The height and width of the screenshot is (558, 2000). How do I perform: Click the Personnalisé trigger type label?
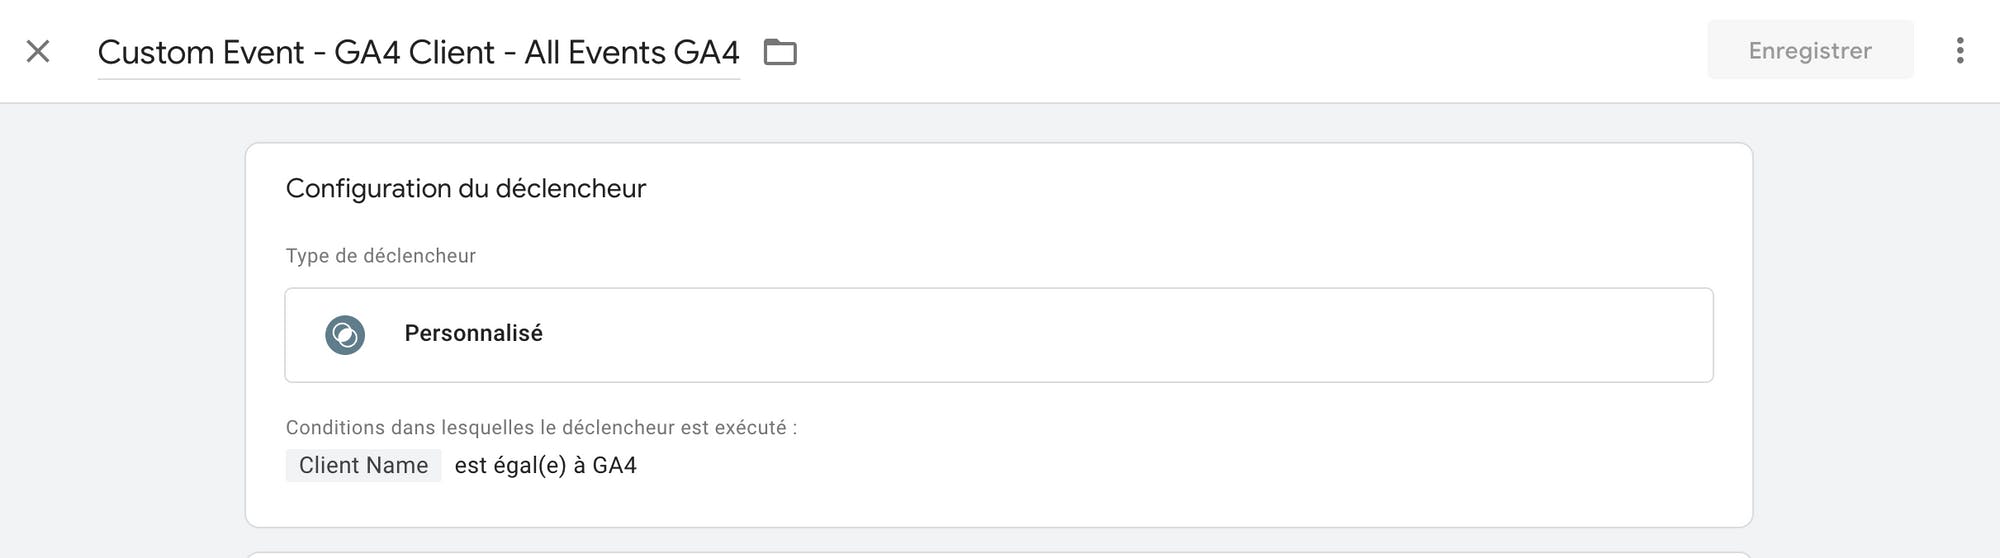[x=473, y=333]
